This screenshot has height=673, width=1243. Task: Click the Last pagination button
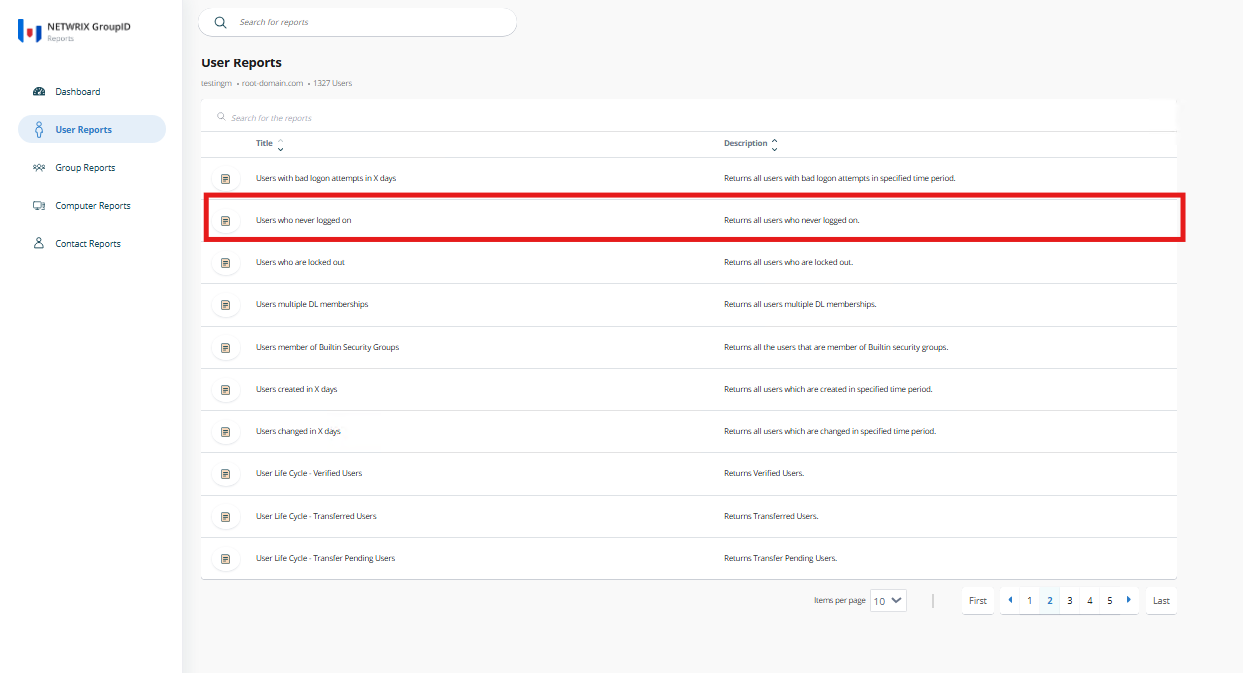1160,600
